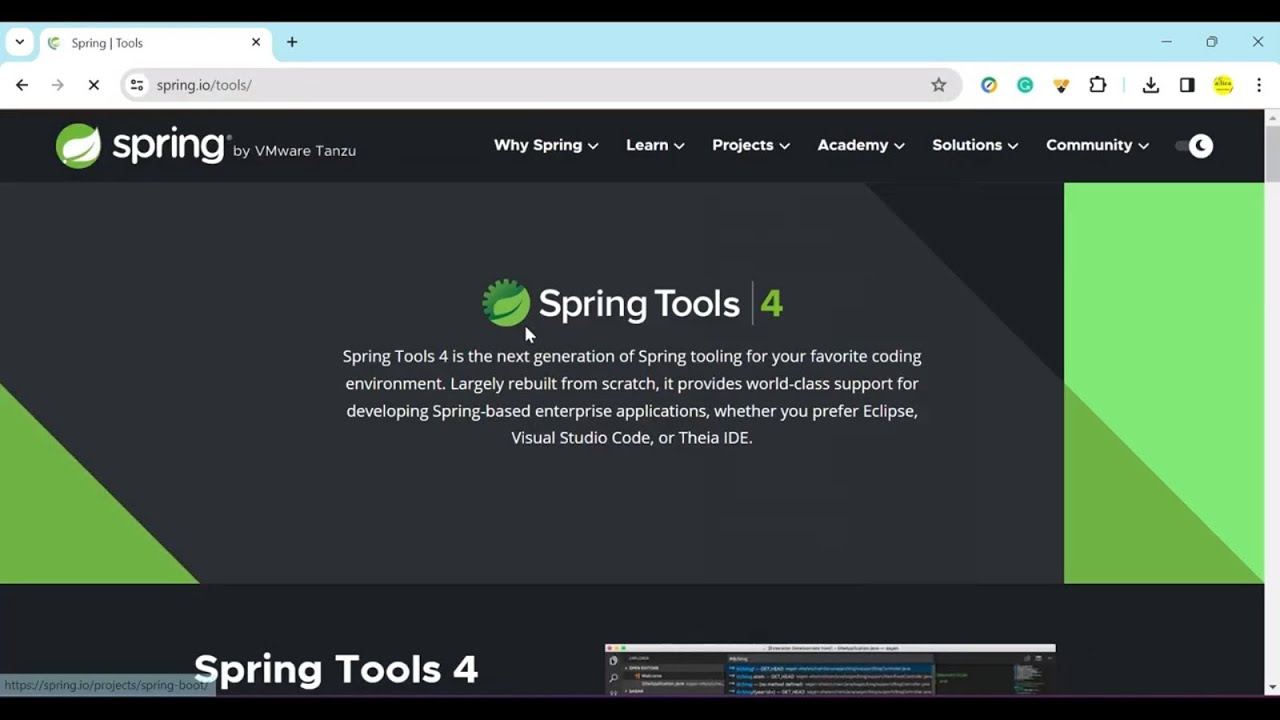Click the spring.io/tools/ address bar
This screenshot has width=1280, height=720.
click(540, 85)
